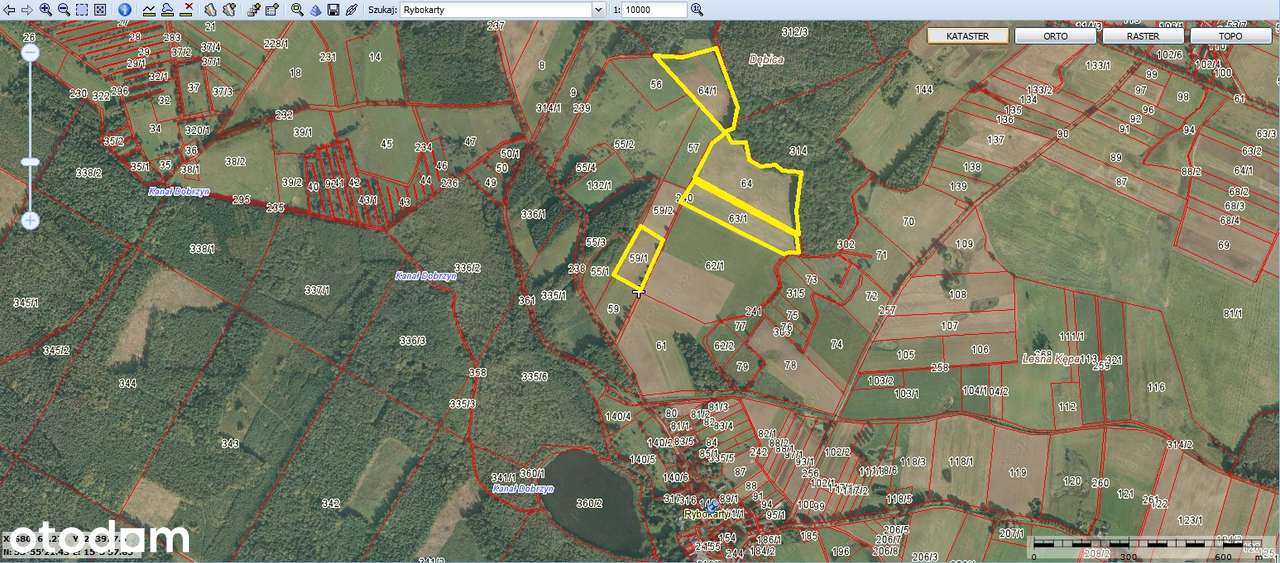The height and width of the screenshot is (563, 1280).
Task: Select the measure distance tool
Action: [x=149, y=10]
